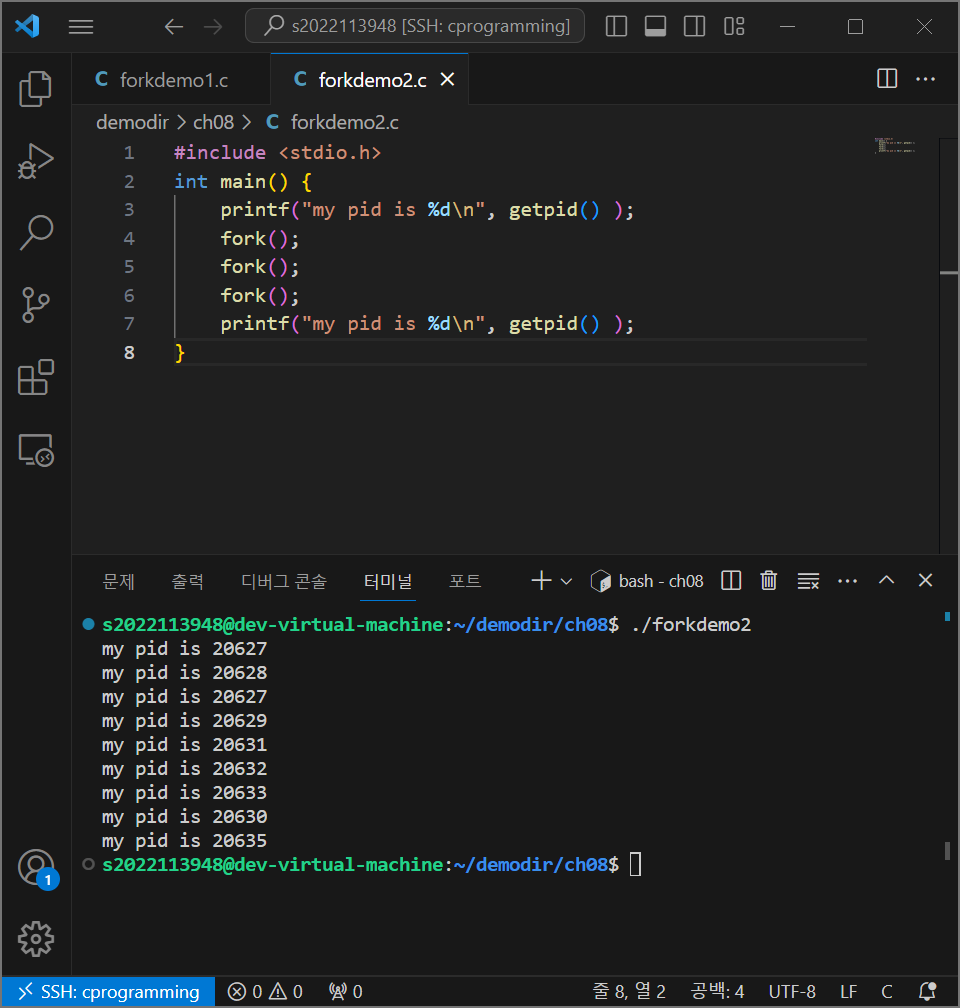
Task: Click the terminal scrollbar
Action: point(947,850)
